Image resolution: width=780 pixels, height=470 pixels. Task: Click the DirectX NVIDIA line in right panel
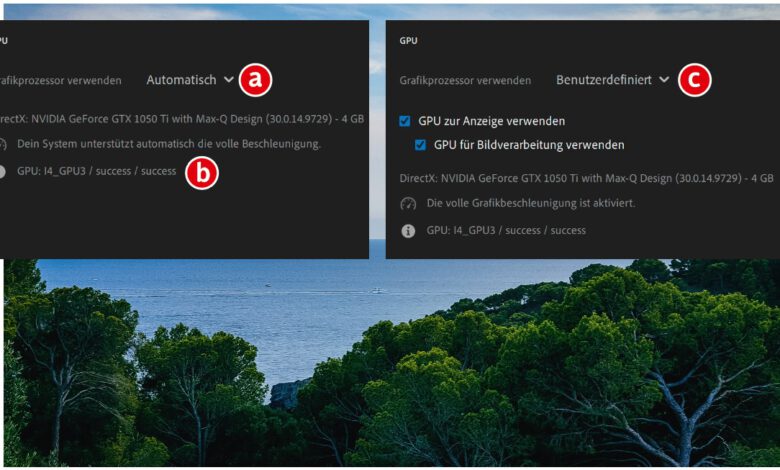[586, 178]
